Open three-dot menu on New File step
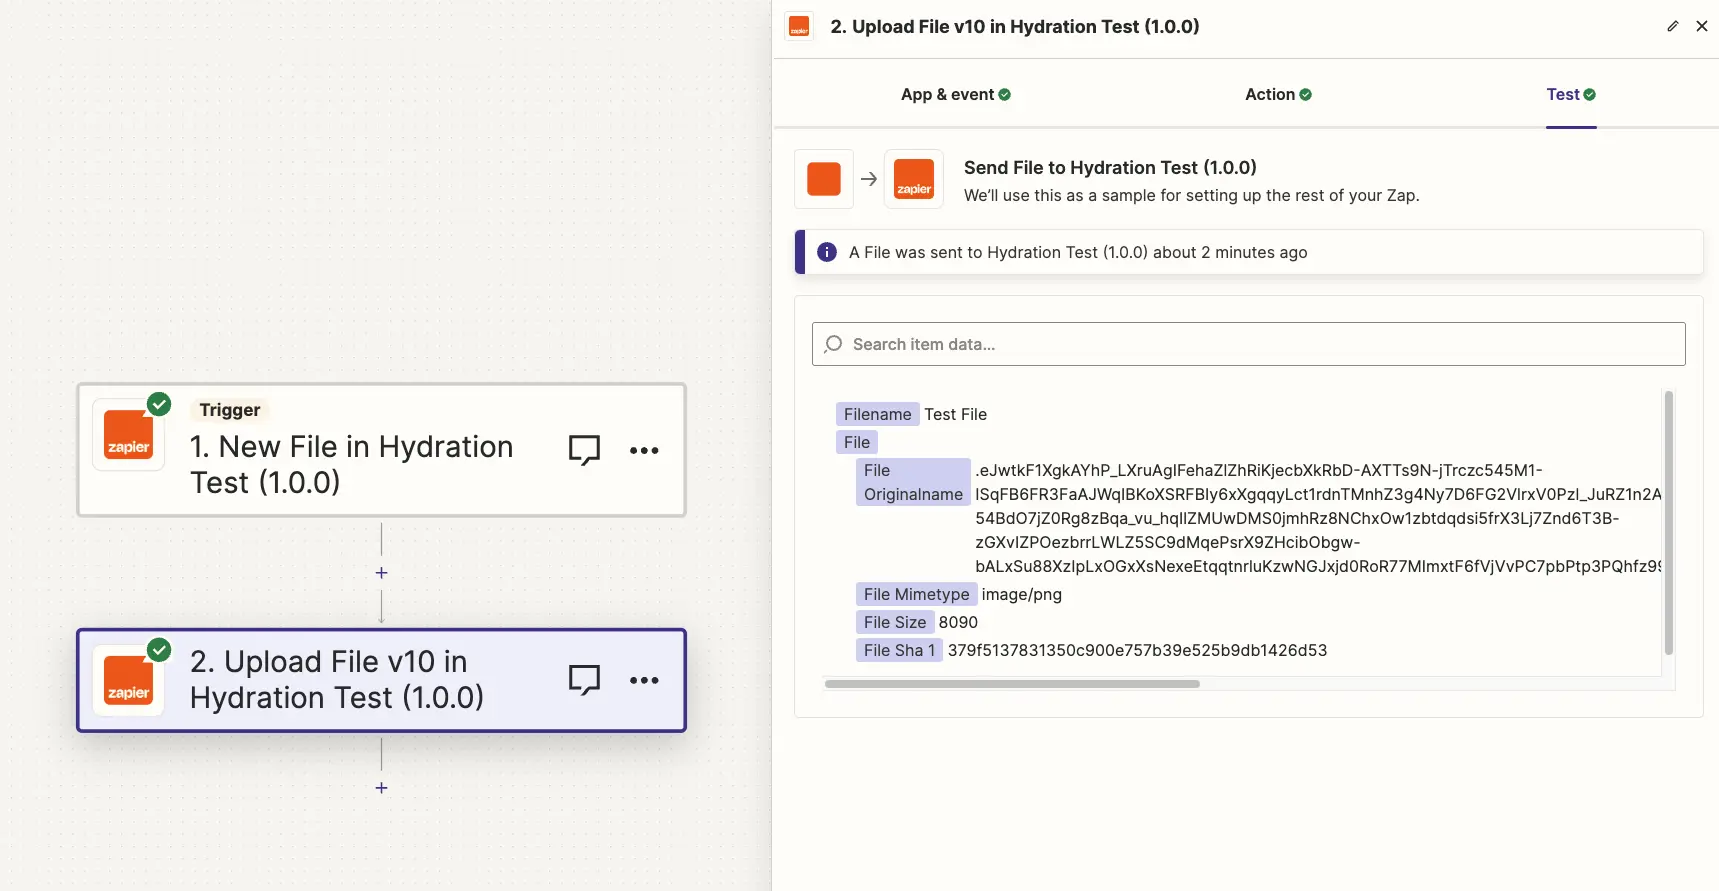Viewport: 1719px width, 891px height. pos(644,450)
